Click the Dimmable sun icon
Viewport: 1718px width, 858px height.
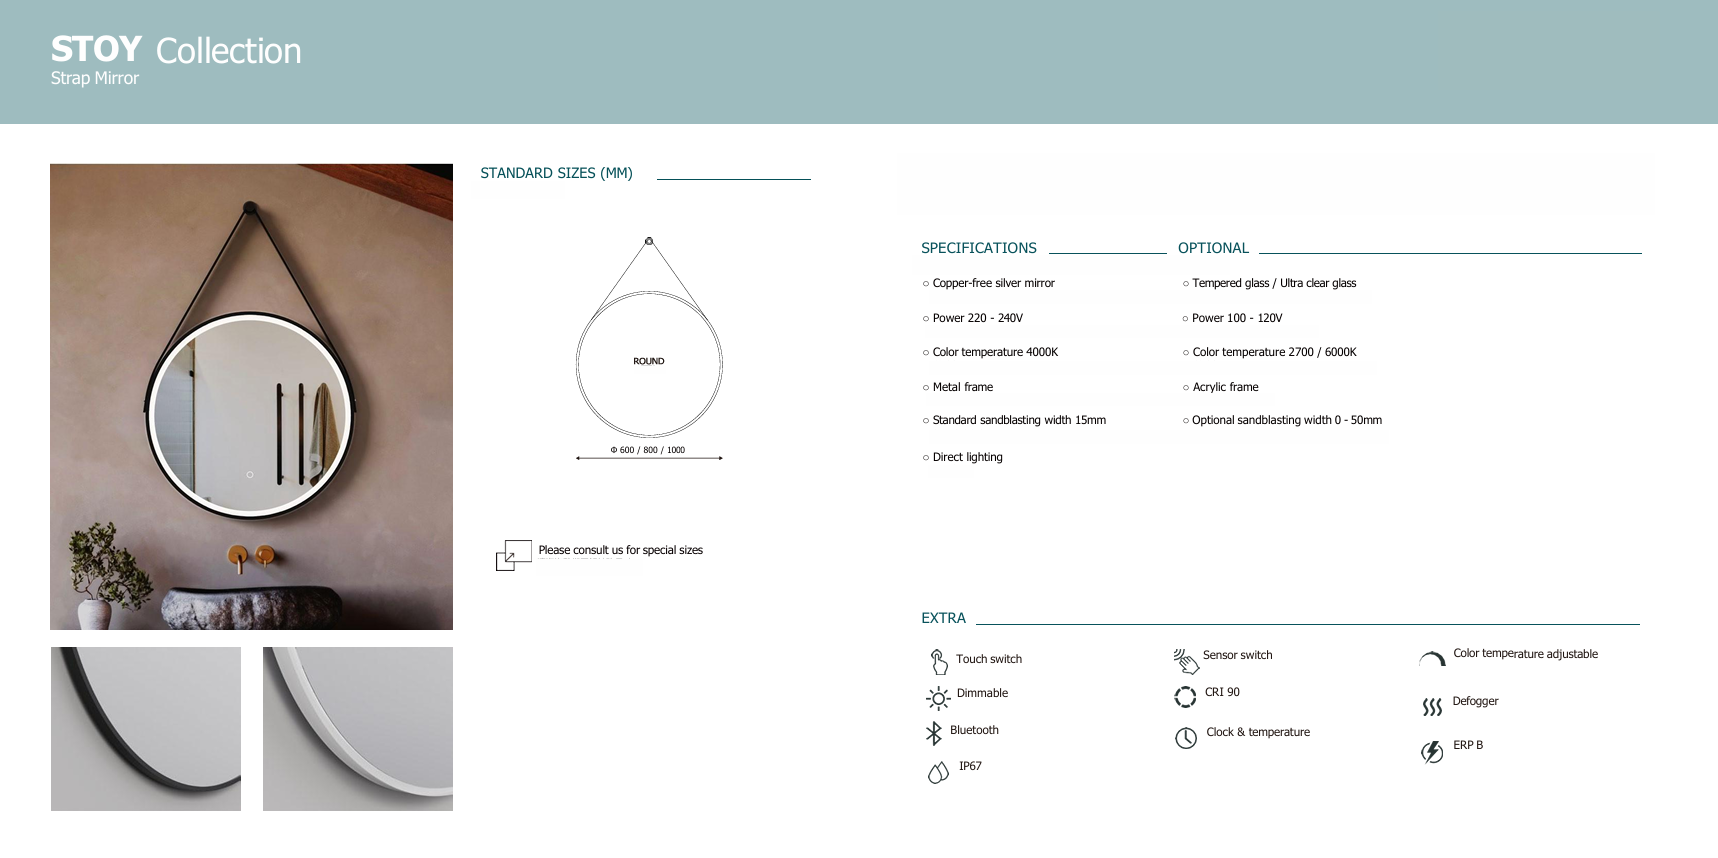938,698
